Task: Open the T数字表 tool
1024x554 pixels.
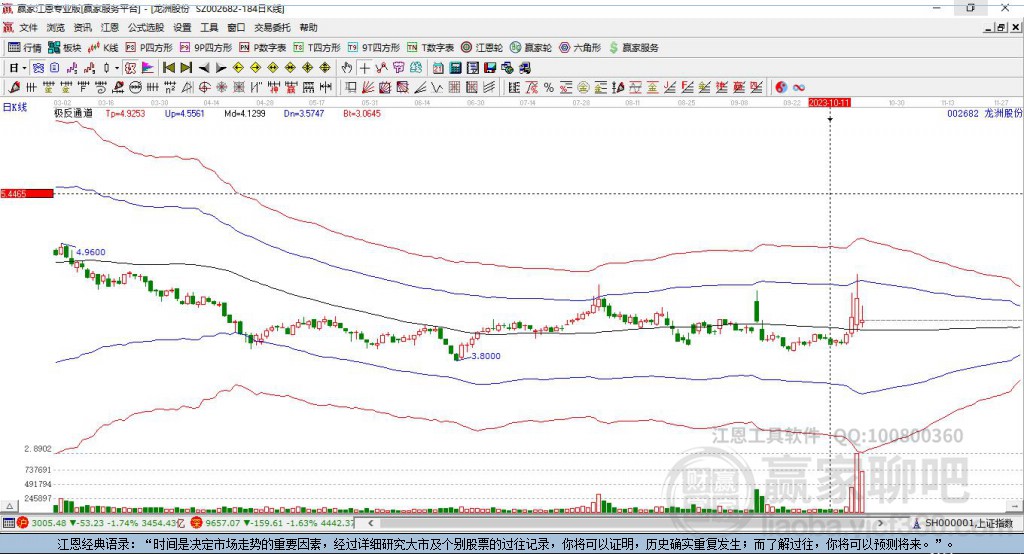Action: point(430,48)
